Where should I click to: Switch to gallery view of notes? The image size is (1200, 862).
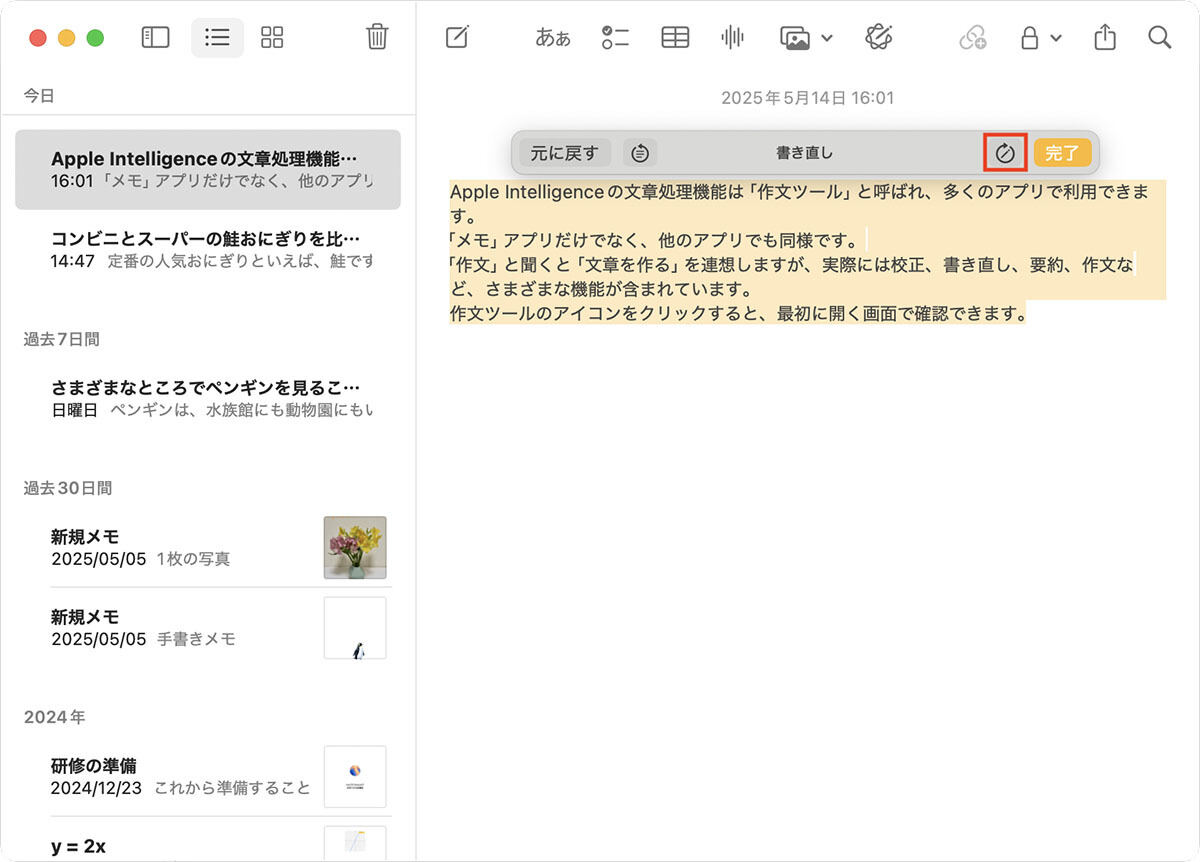[x=272, y=38]
